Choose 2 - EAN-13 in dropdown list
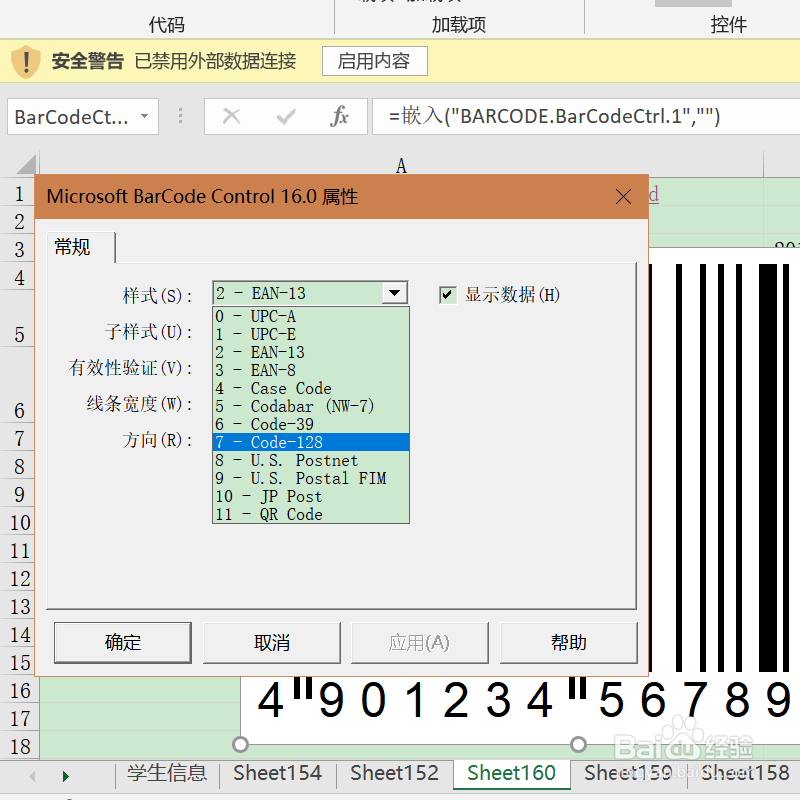 pyautogui.click(x=311, y=352)
